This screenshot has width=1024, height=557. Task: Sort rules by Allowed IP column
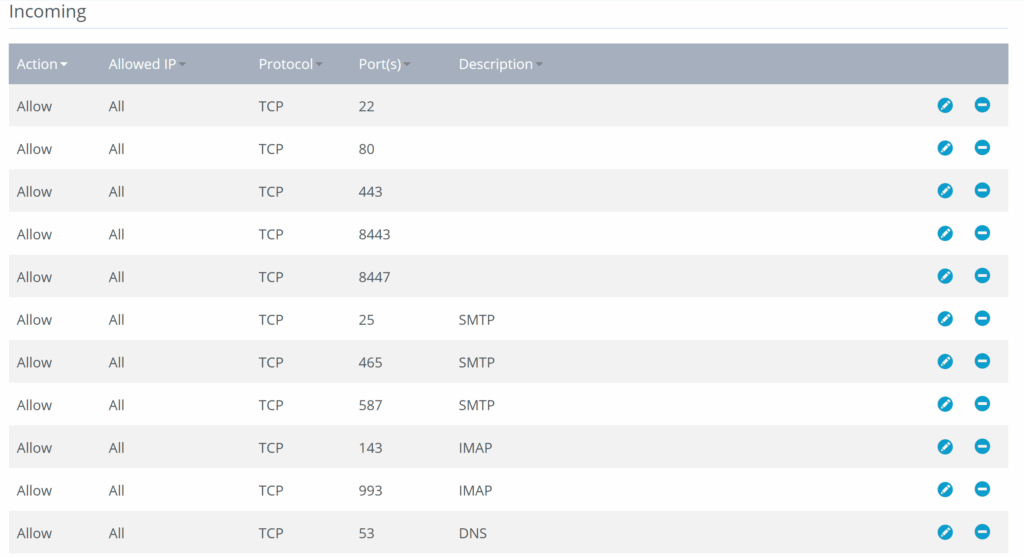[x=147, y=64]
